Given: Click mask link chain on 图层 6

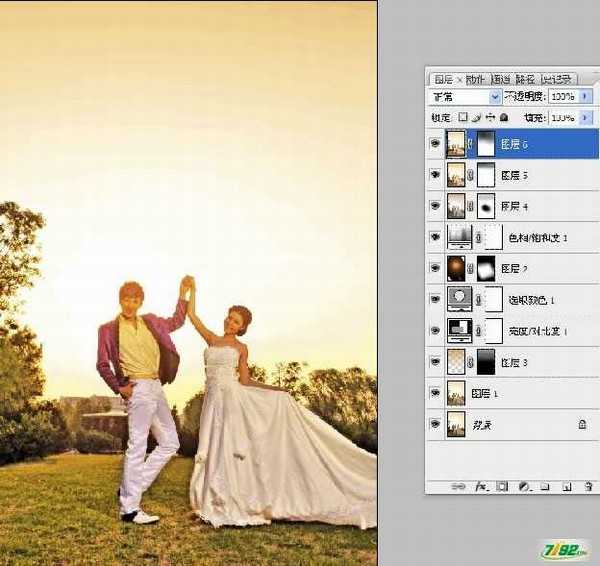Looking at the screenshot, I should (x=471, y=144).
